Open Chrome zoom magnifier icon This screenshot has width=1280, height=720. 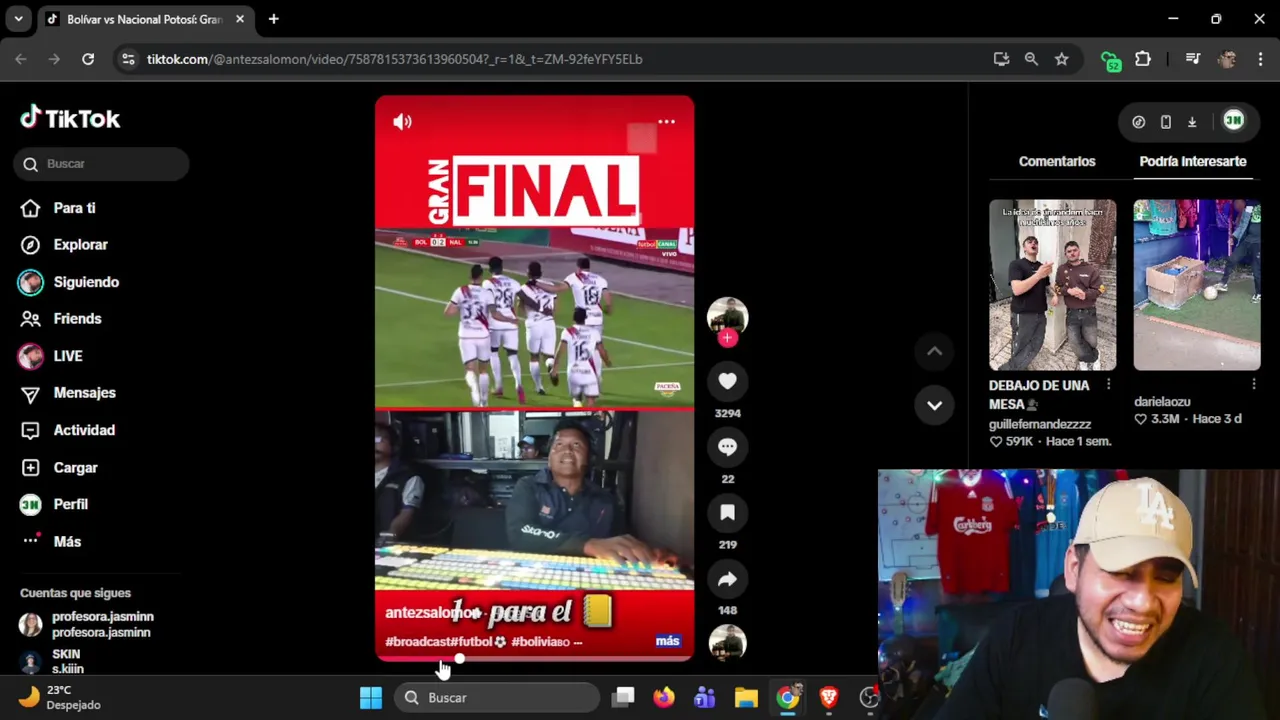pyautogui.click(x=1031, y=59)
